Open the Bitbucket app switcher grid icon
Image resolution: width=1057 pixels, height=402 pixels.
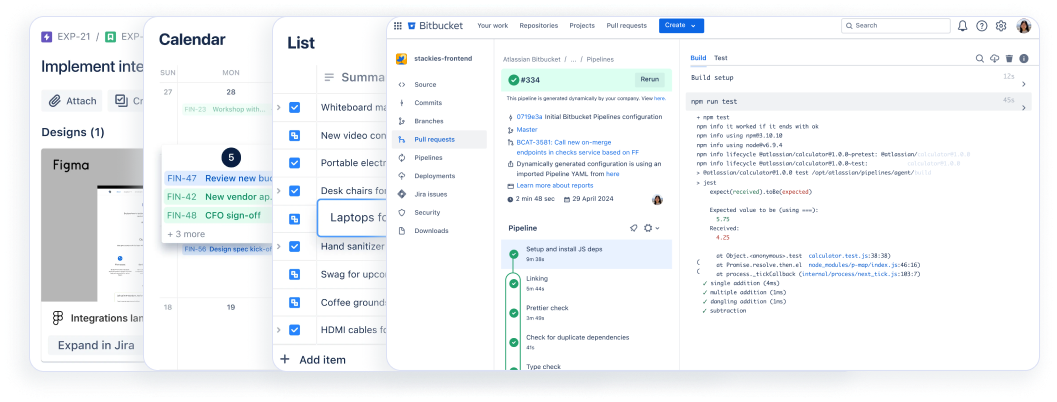(x=398, y=26)
